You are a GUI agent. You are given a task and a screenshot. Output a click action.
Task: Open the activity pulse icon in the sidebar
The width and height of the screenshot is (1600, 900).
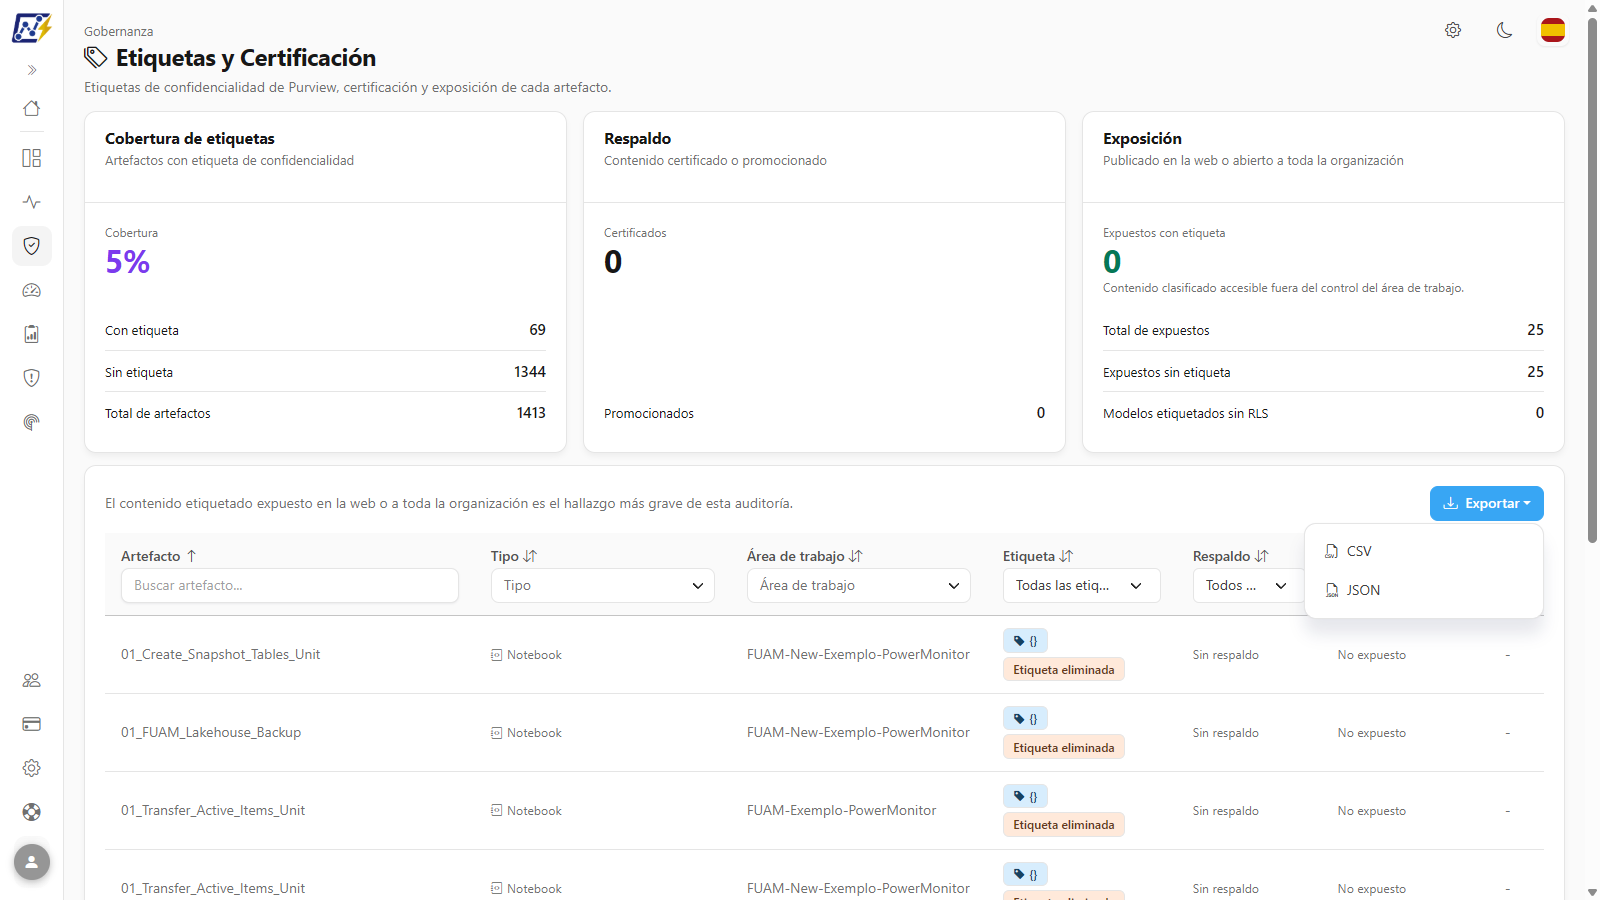(32, 202)
